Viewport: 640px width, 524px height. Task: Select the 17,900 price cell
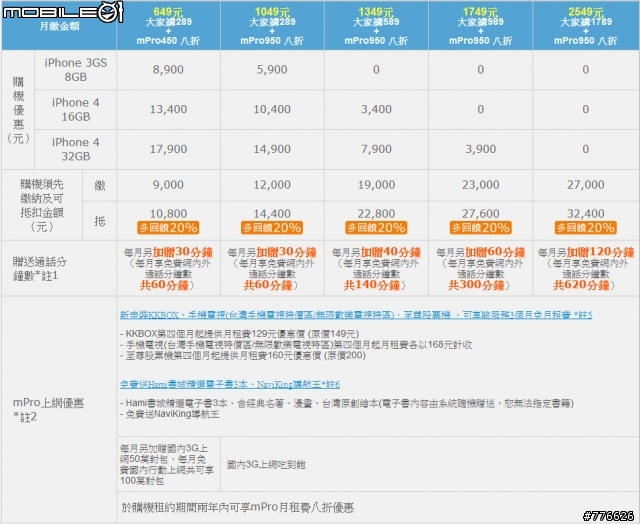[168, 149]
